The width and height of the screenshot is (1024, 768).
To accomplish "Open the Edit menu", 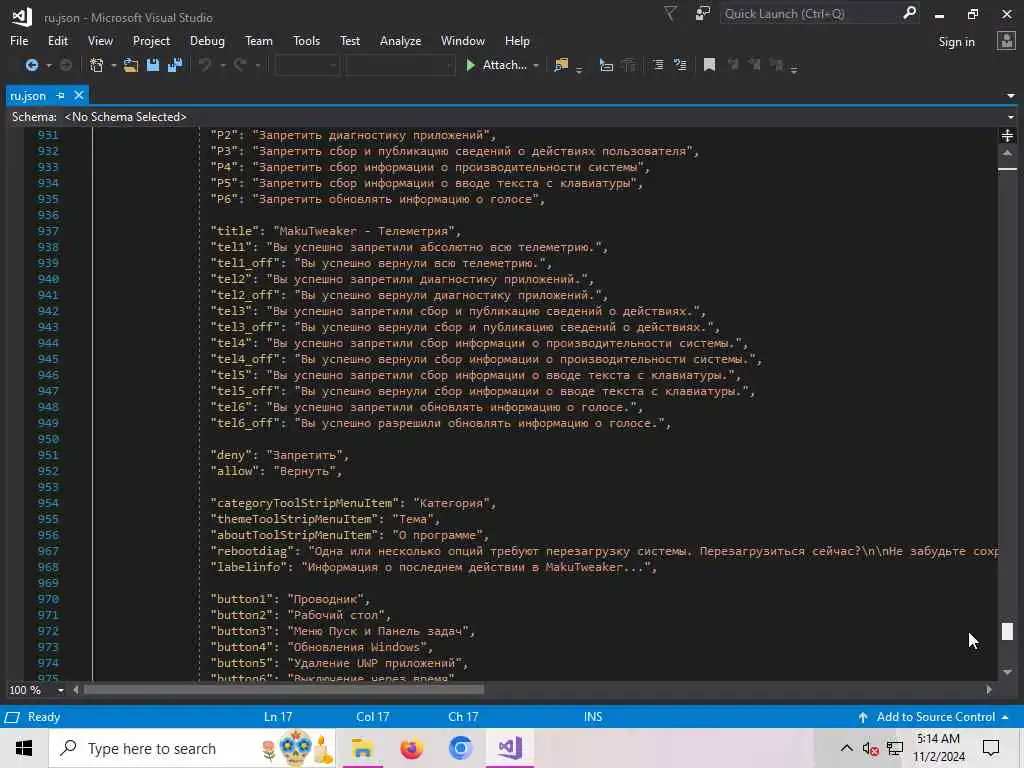I will pyautogui.click(x=57, y=40).
